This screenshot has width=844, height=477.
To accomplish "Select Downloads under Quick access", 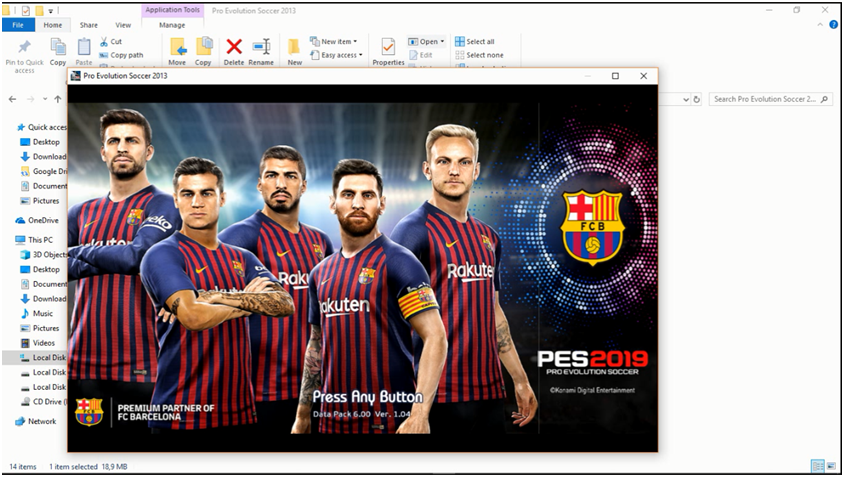I will [43, 157].
